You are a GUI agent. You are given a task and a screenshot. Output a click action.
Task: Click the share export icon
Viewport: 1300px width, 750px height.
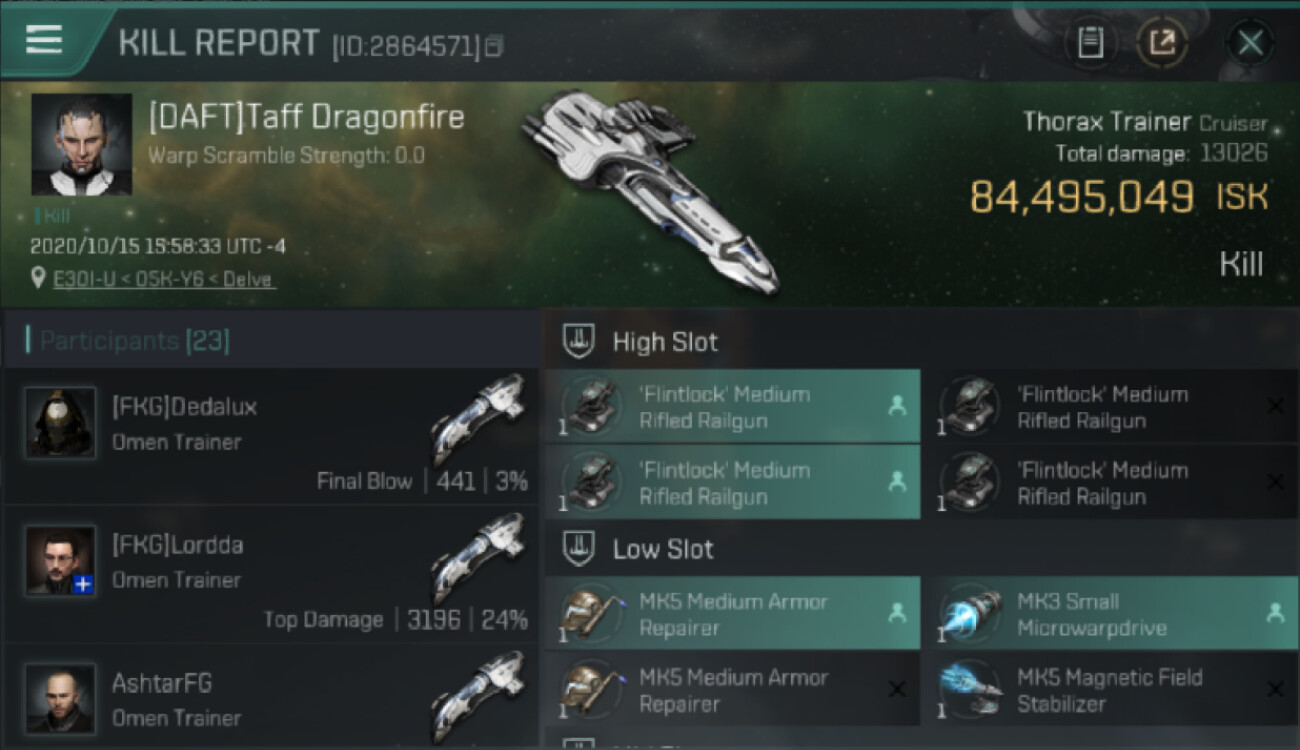pos(1161,43)
